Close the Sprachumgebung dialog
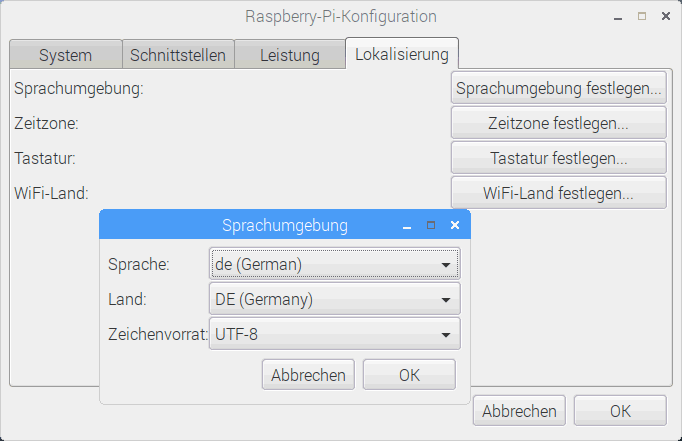This screenshot has height=441, width=682. [x=455, y=226]
